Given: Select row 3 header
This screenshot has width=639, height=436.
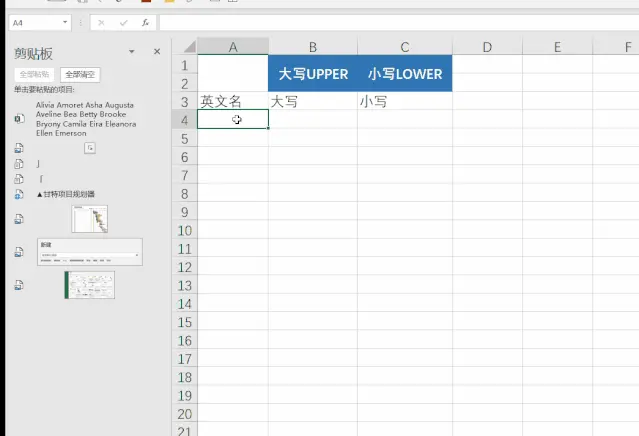Looking at the screenshot, I should 185,101.
